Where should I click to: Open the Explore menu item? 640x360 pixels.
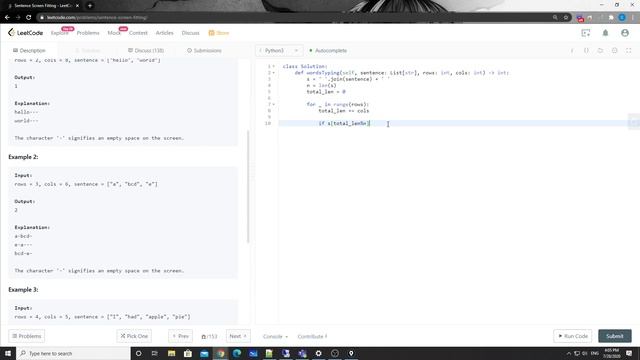(60, 33)
